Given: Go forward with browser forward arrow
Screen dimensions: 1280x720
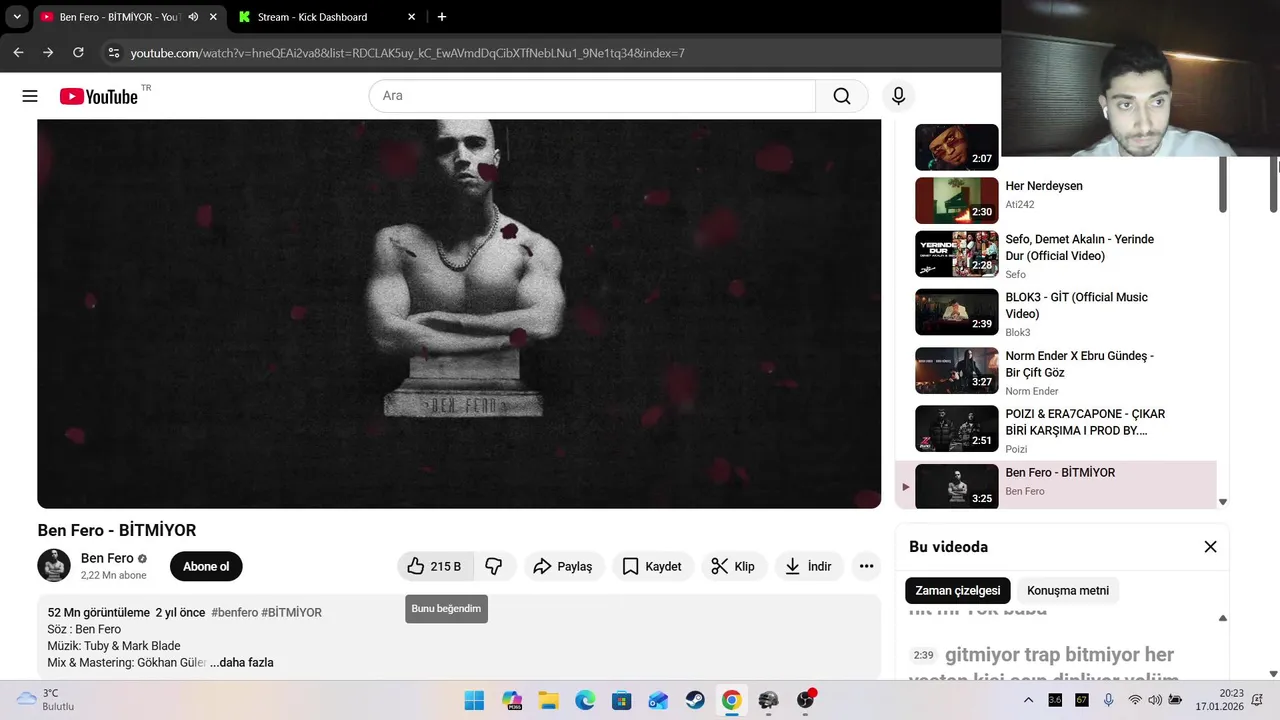Looking at the screenshot, I should [48, 53].
